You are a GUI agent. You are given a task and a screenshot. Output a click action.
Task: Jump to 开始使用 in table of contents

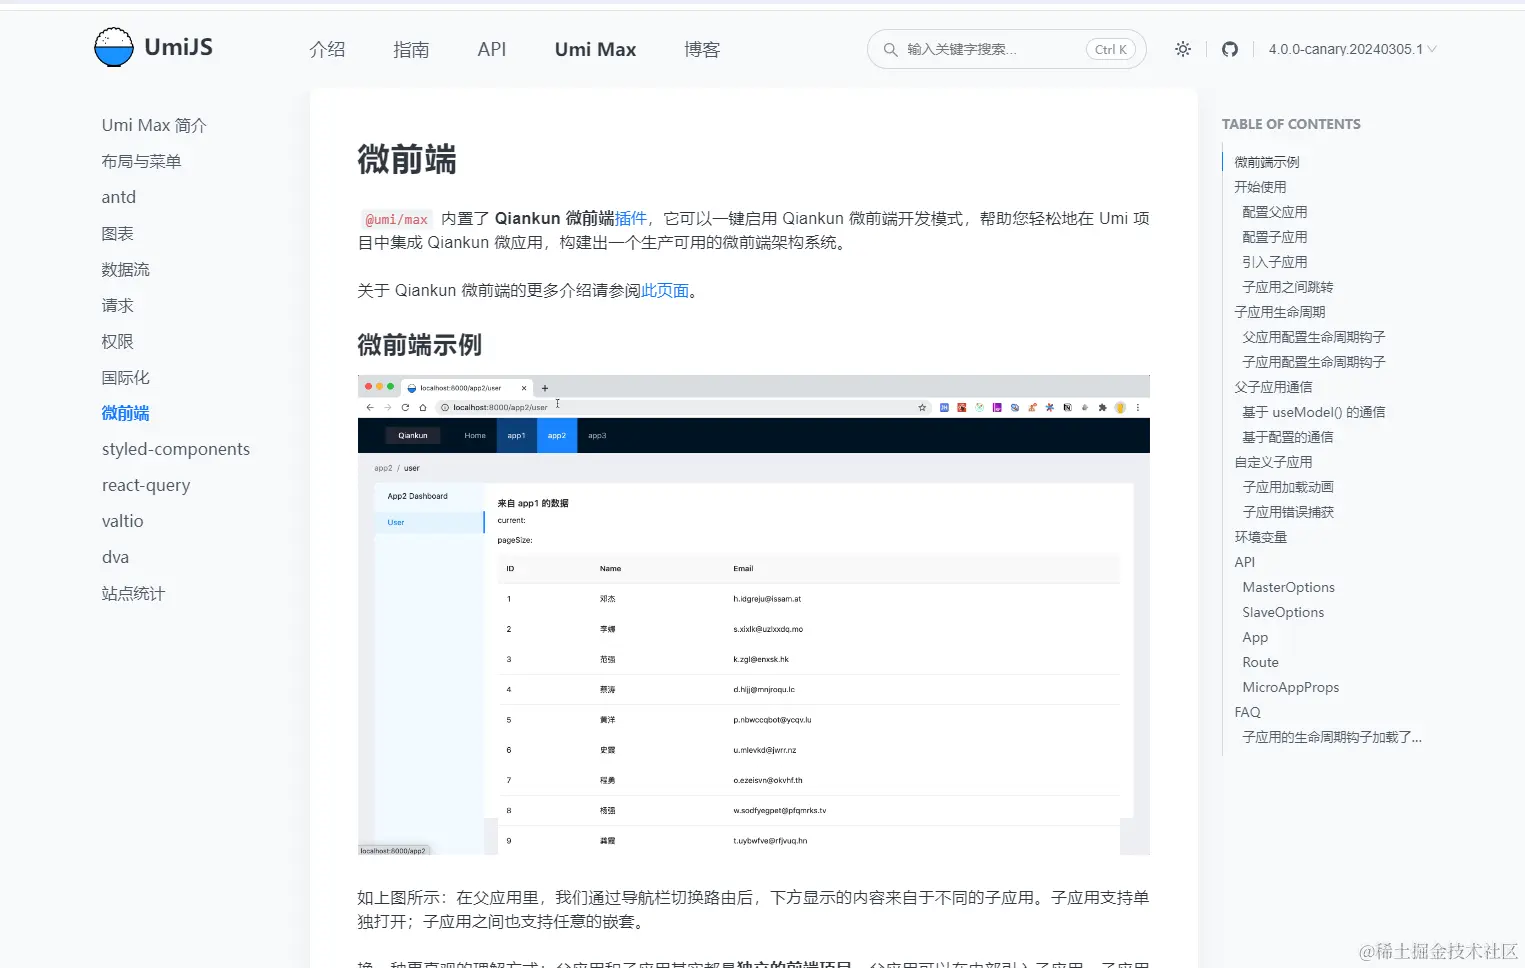(1260, 187)
